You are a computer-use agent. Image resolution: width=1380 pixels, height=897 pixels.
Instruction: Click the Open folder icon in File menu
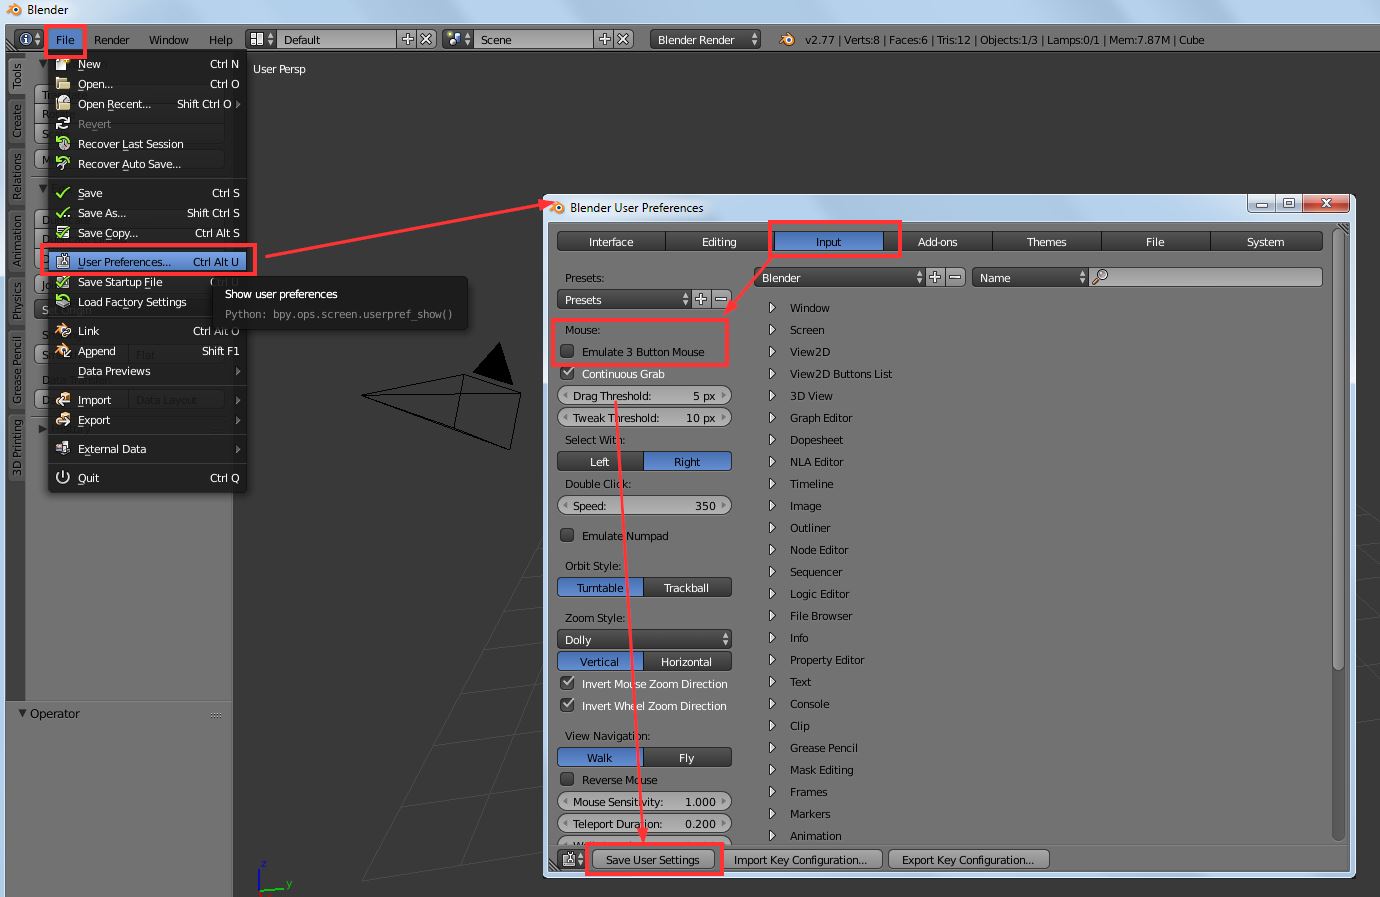click(x=62, y=83)
